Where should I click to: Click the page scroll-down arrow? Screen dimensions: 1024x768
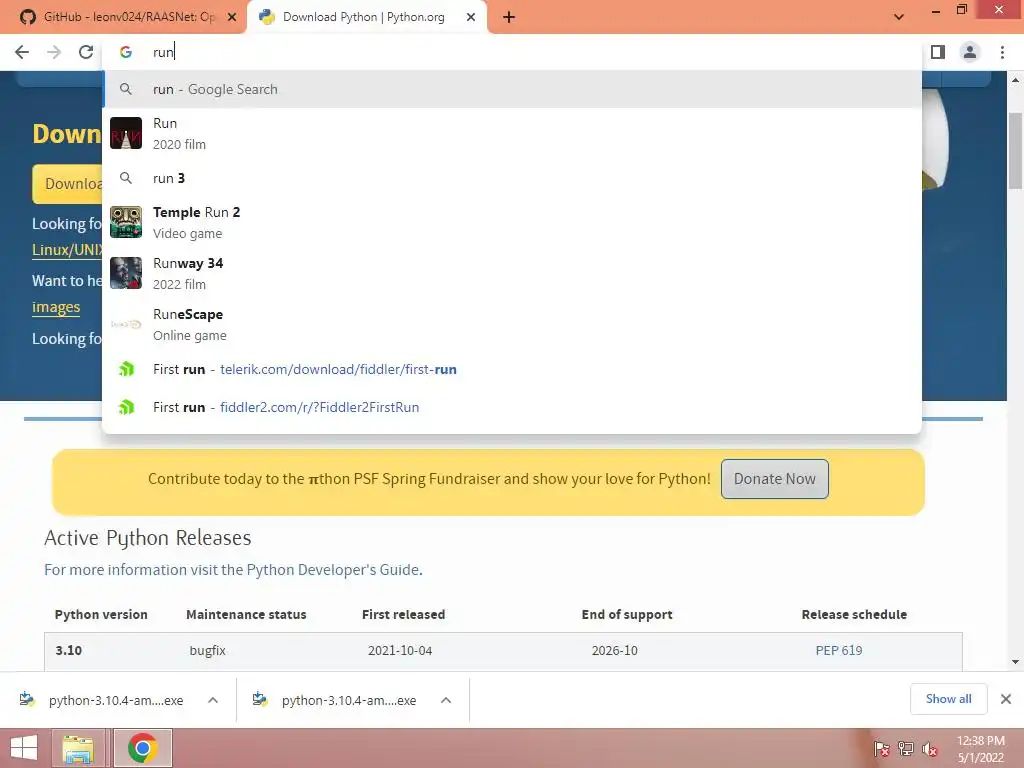click(x=1016, y=662)
